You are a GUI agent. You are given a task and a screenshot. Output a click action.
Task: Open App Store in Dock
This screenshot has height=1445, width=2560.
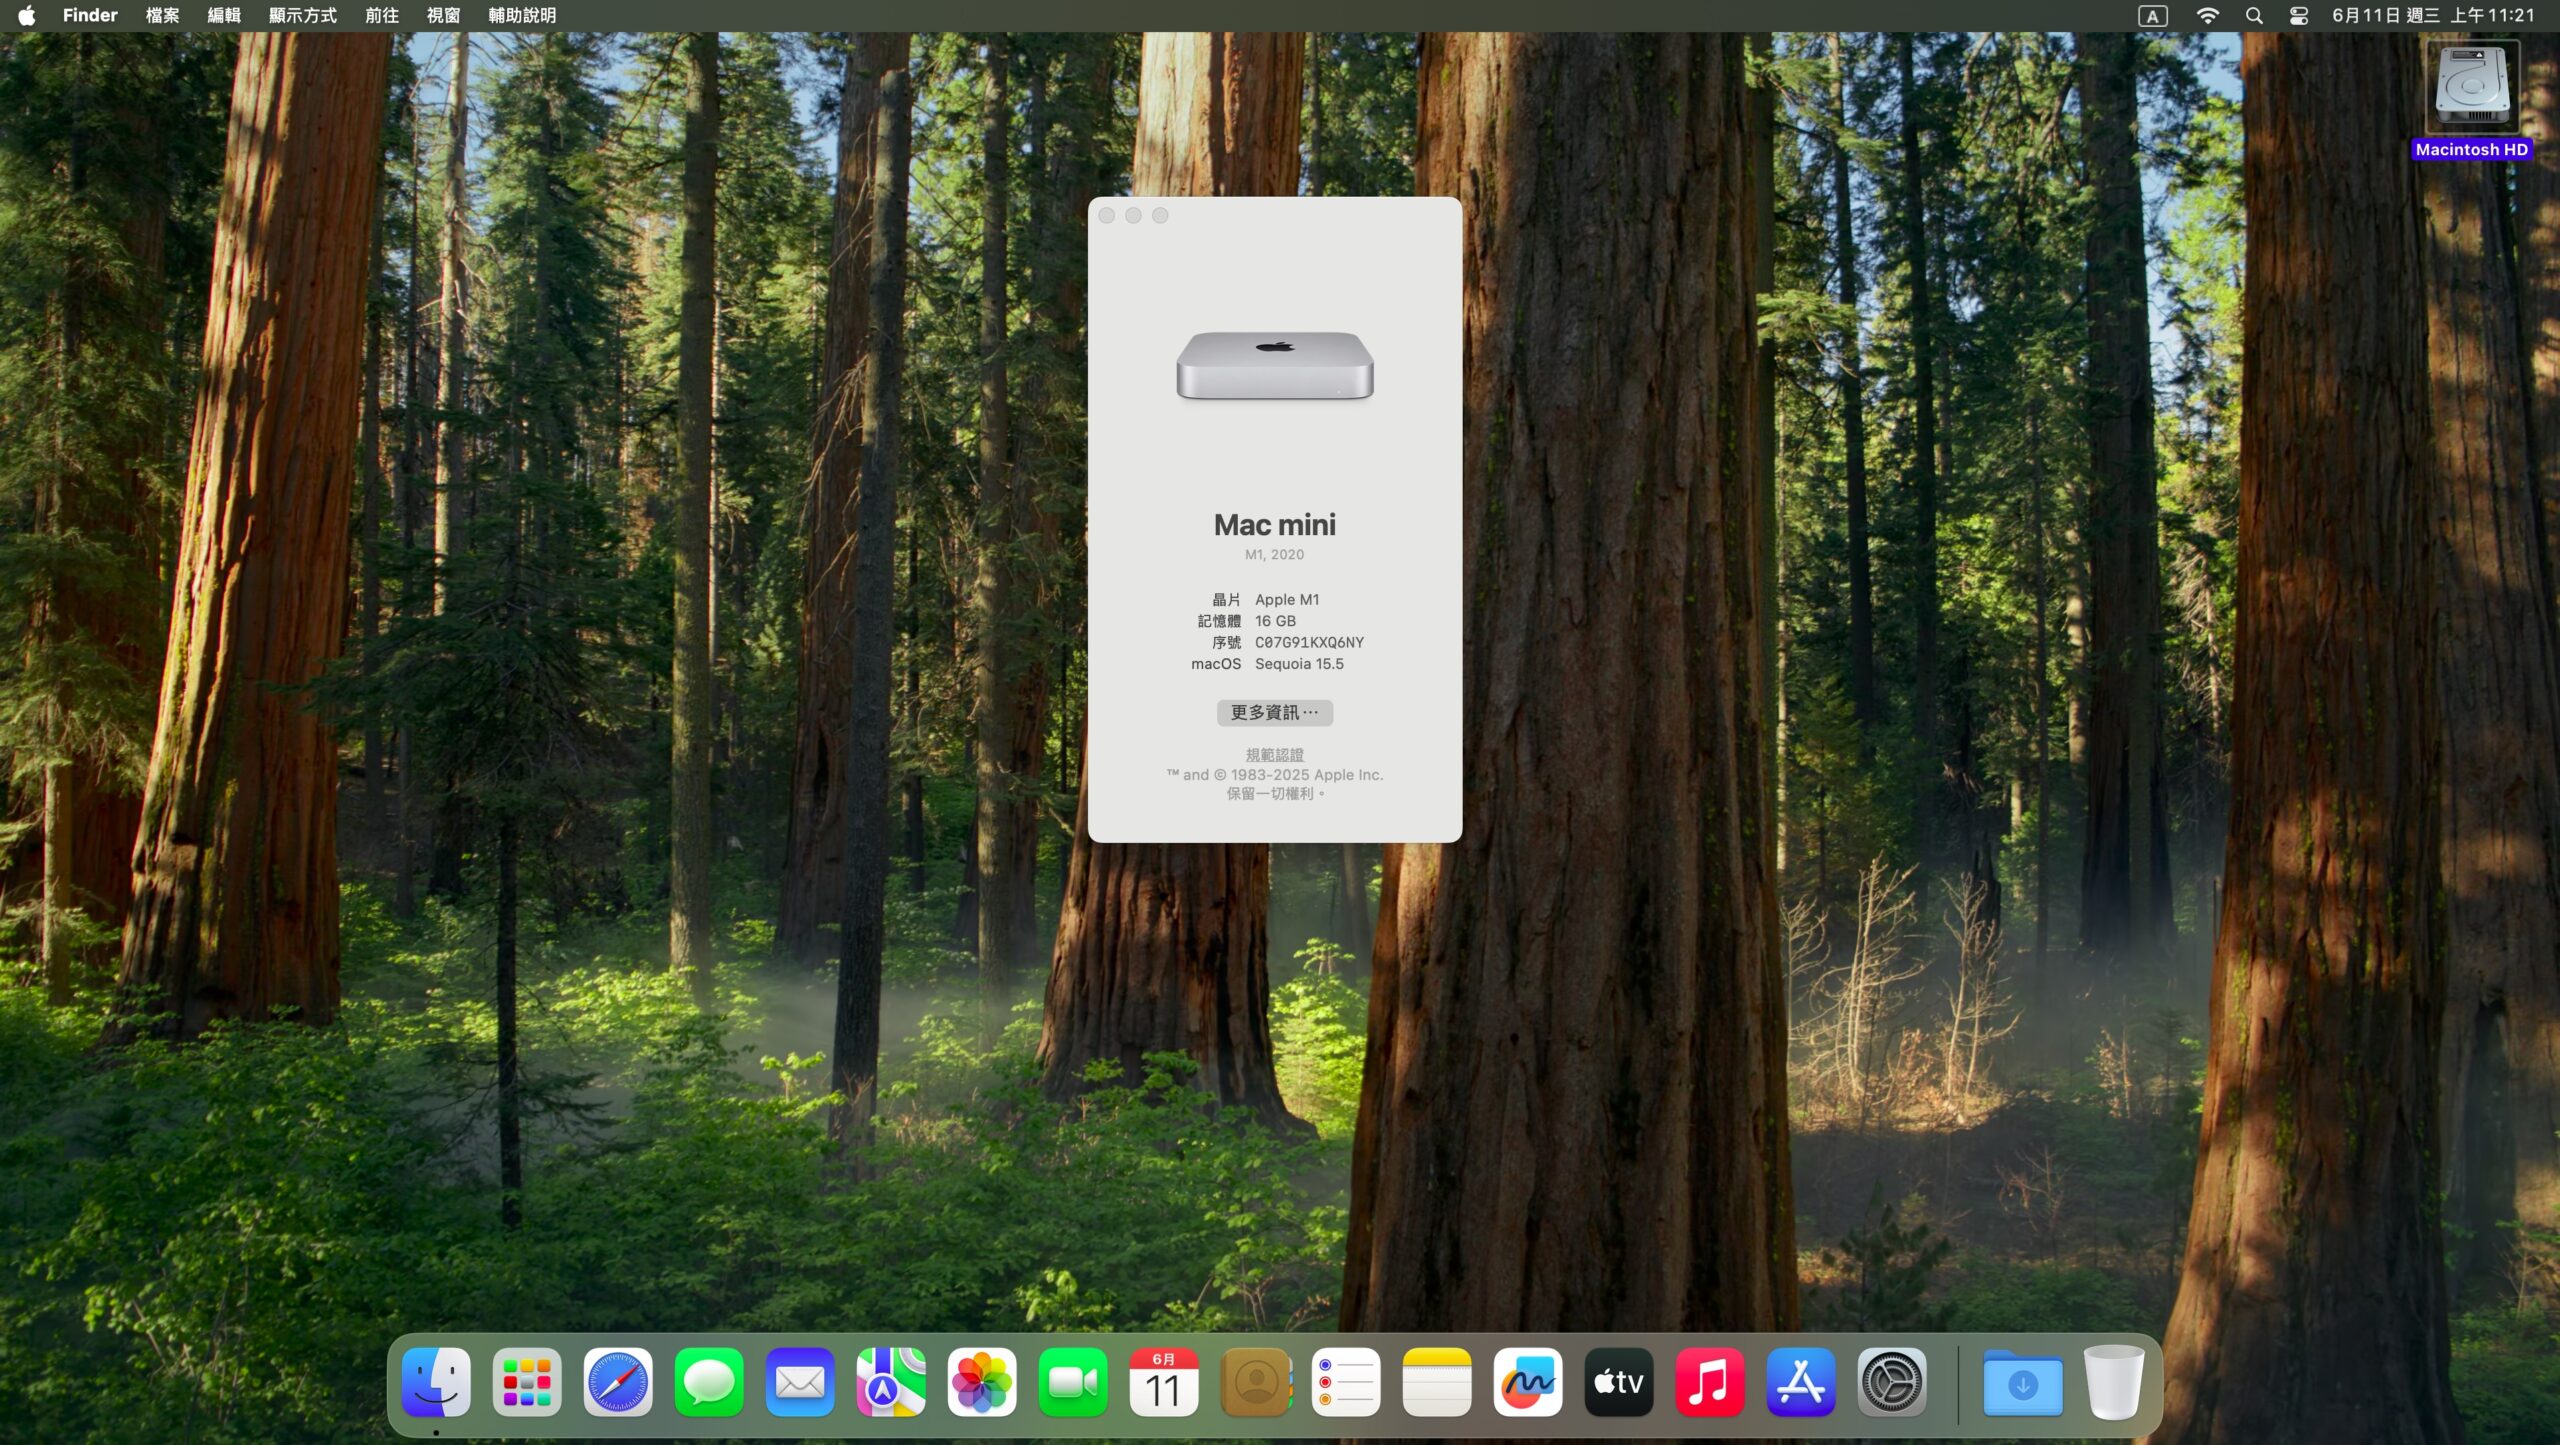(x=1801, y=1382)
